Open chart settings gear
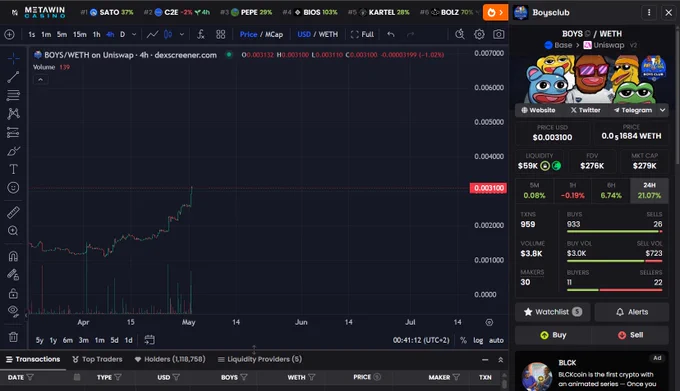This screenshot has height=391, width=680. (x=479, y=34)
